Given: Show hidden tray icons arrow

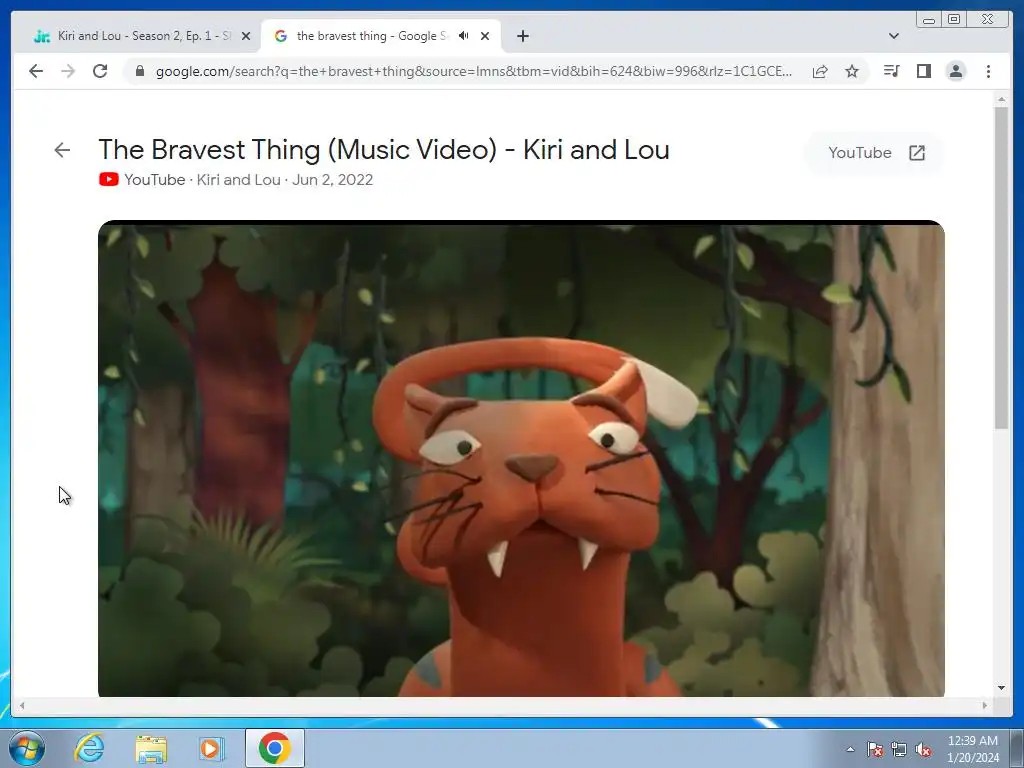Looking at the screenshot, I should click(x=850, y=749).
